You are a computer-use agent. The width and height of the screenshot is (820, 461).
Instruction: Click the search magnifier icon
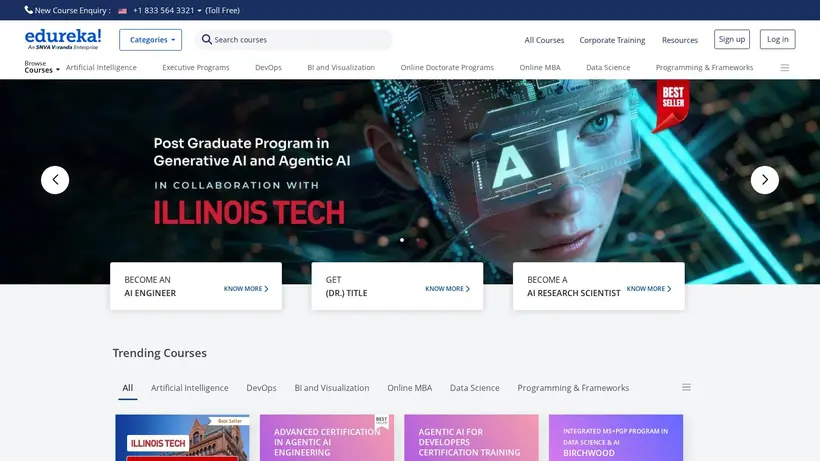(x=207, y=40)
